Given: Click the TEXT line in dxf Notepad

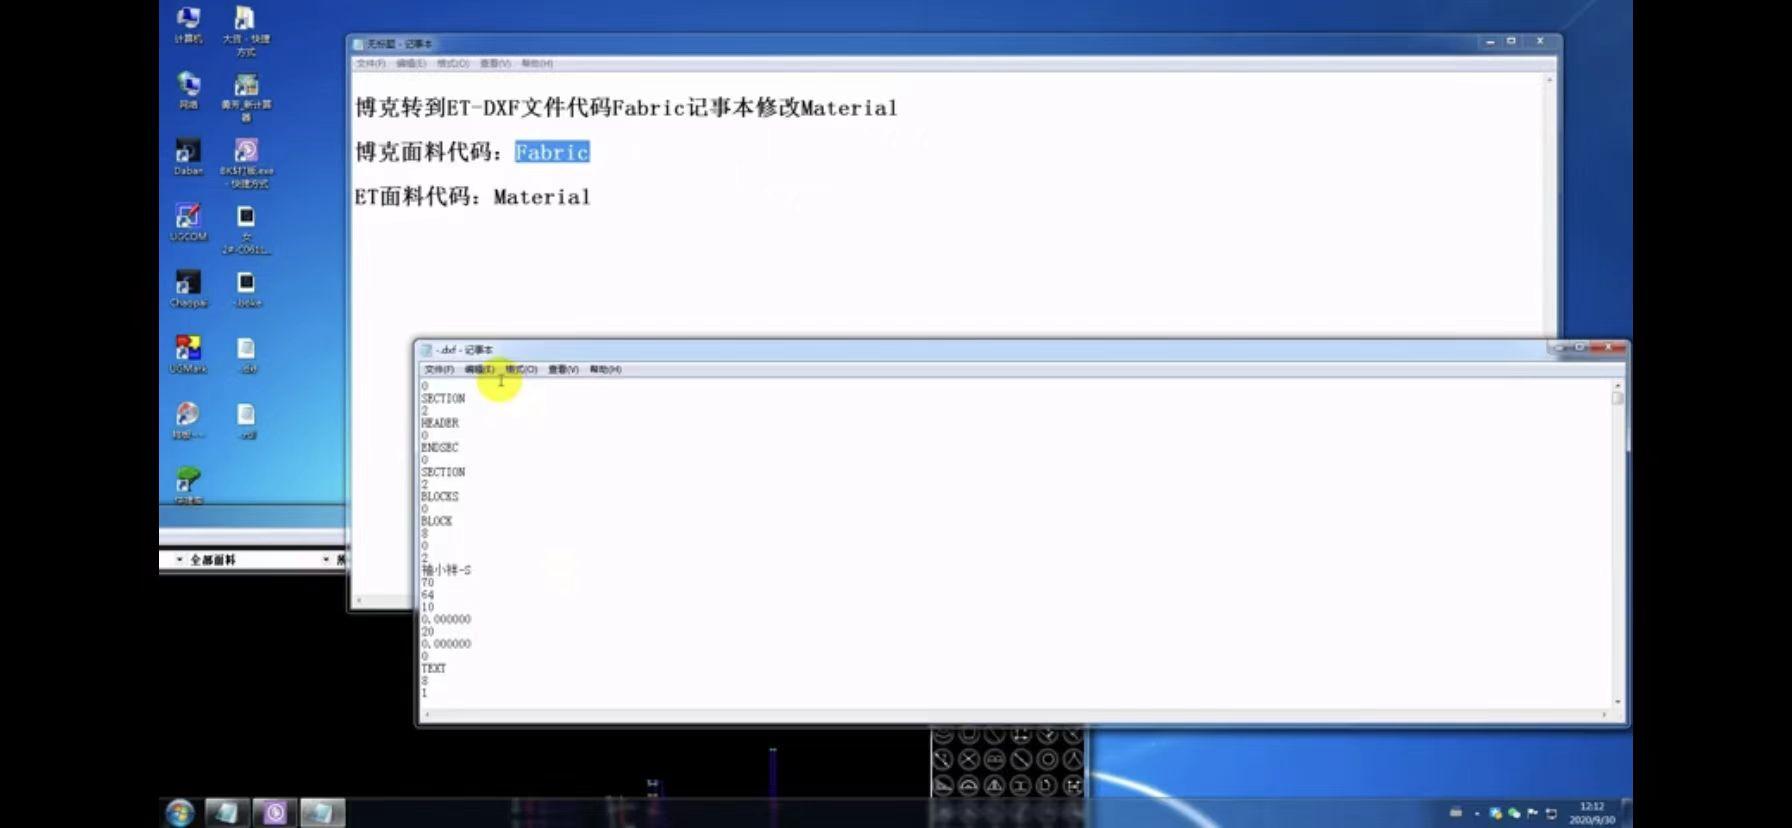Looking at the screenshot, I should point(433,668).
